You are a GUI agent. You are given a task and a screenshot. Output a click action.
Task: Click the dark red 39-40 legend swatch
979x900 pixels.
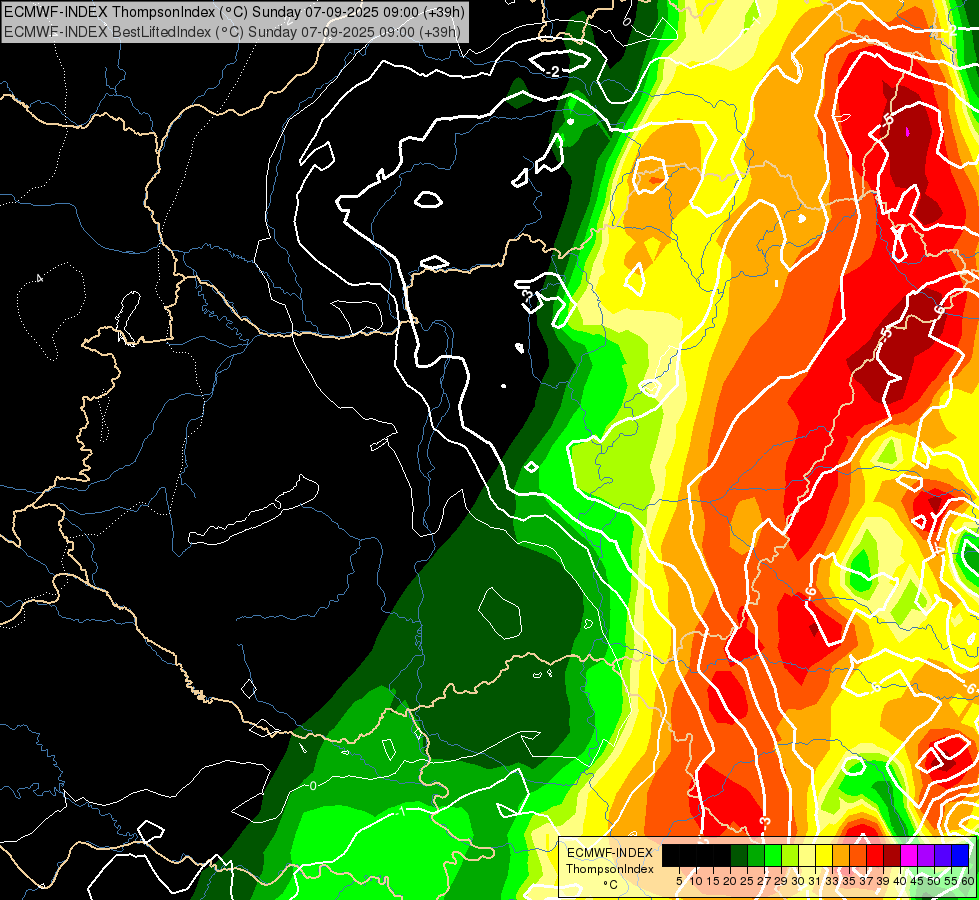pyautogui.click(x=892, y=855)
